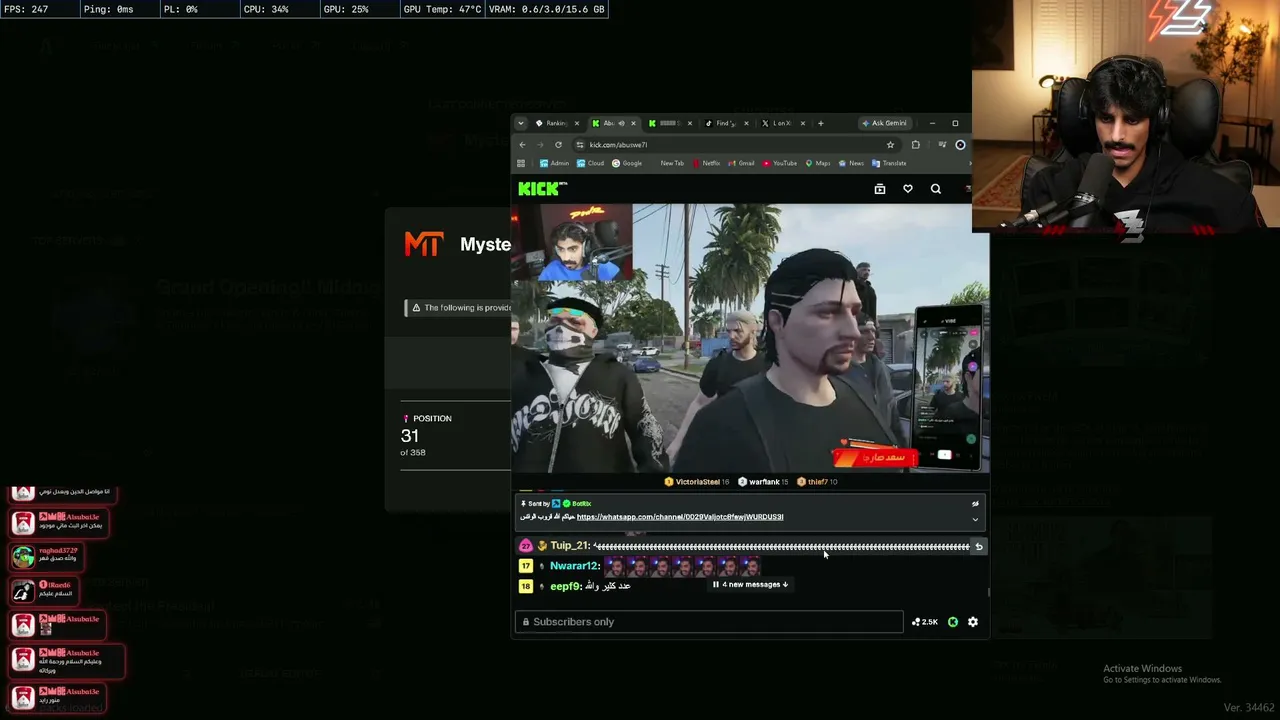Open the pinned WhatsApp channel link
The image size is (1280, 720).
680,517
